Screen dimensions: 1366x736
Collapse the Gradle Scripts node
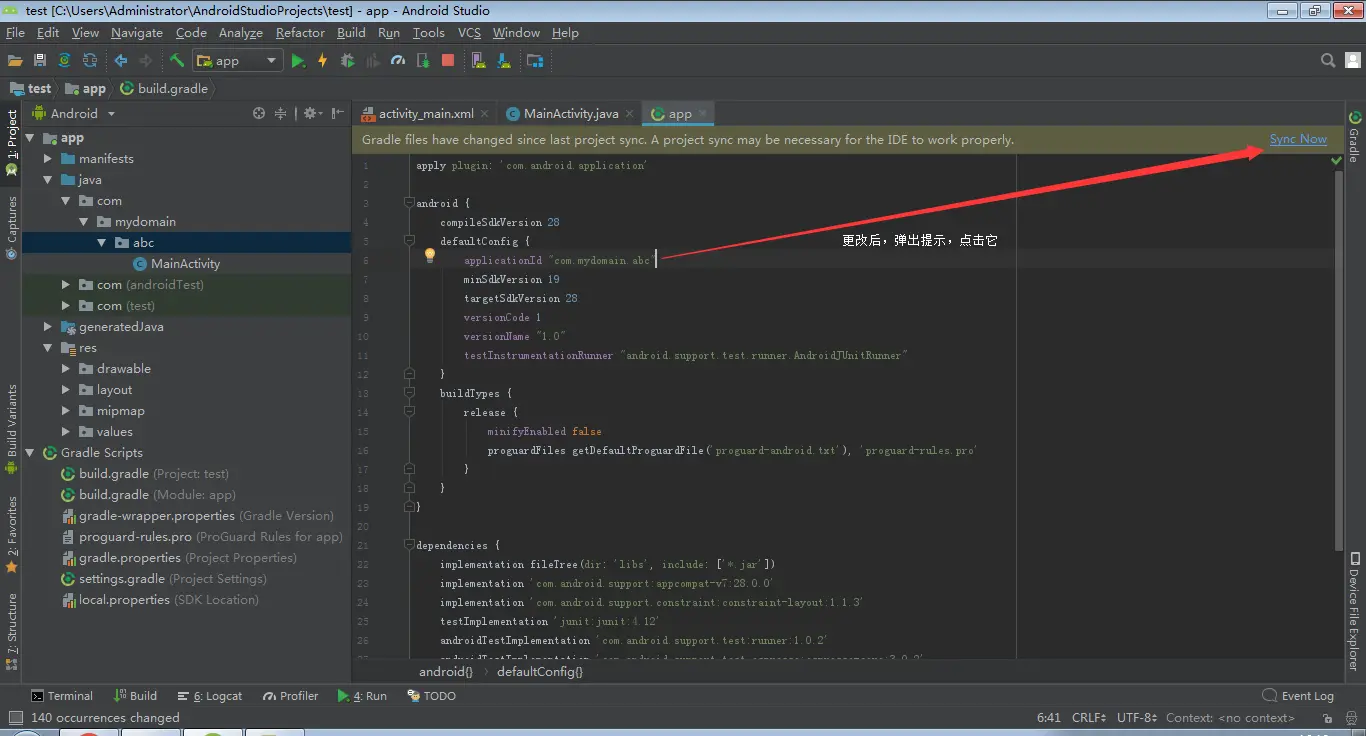(x=30, y=453)
